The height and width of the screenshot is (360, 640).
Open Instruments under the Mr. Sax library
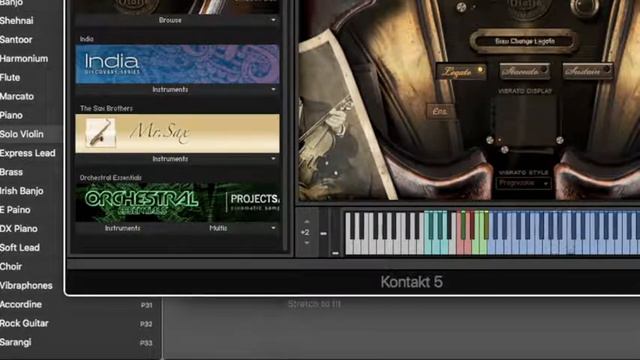pyautogui.click(x=170, y=159)
